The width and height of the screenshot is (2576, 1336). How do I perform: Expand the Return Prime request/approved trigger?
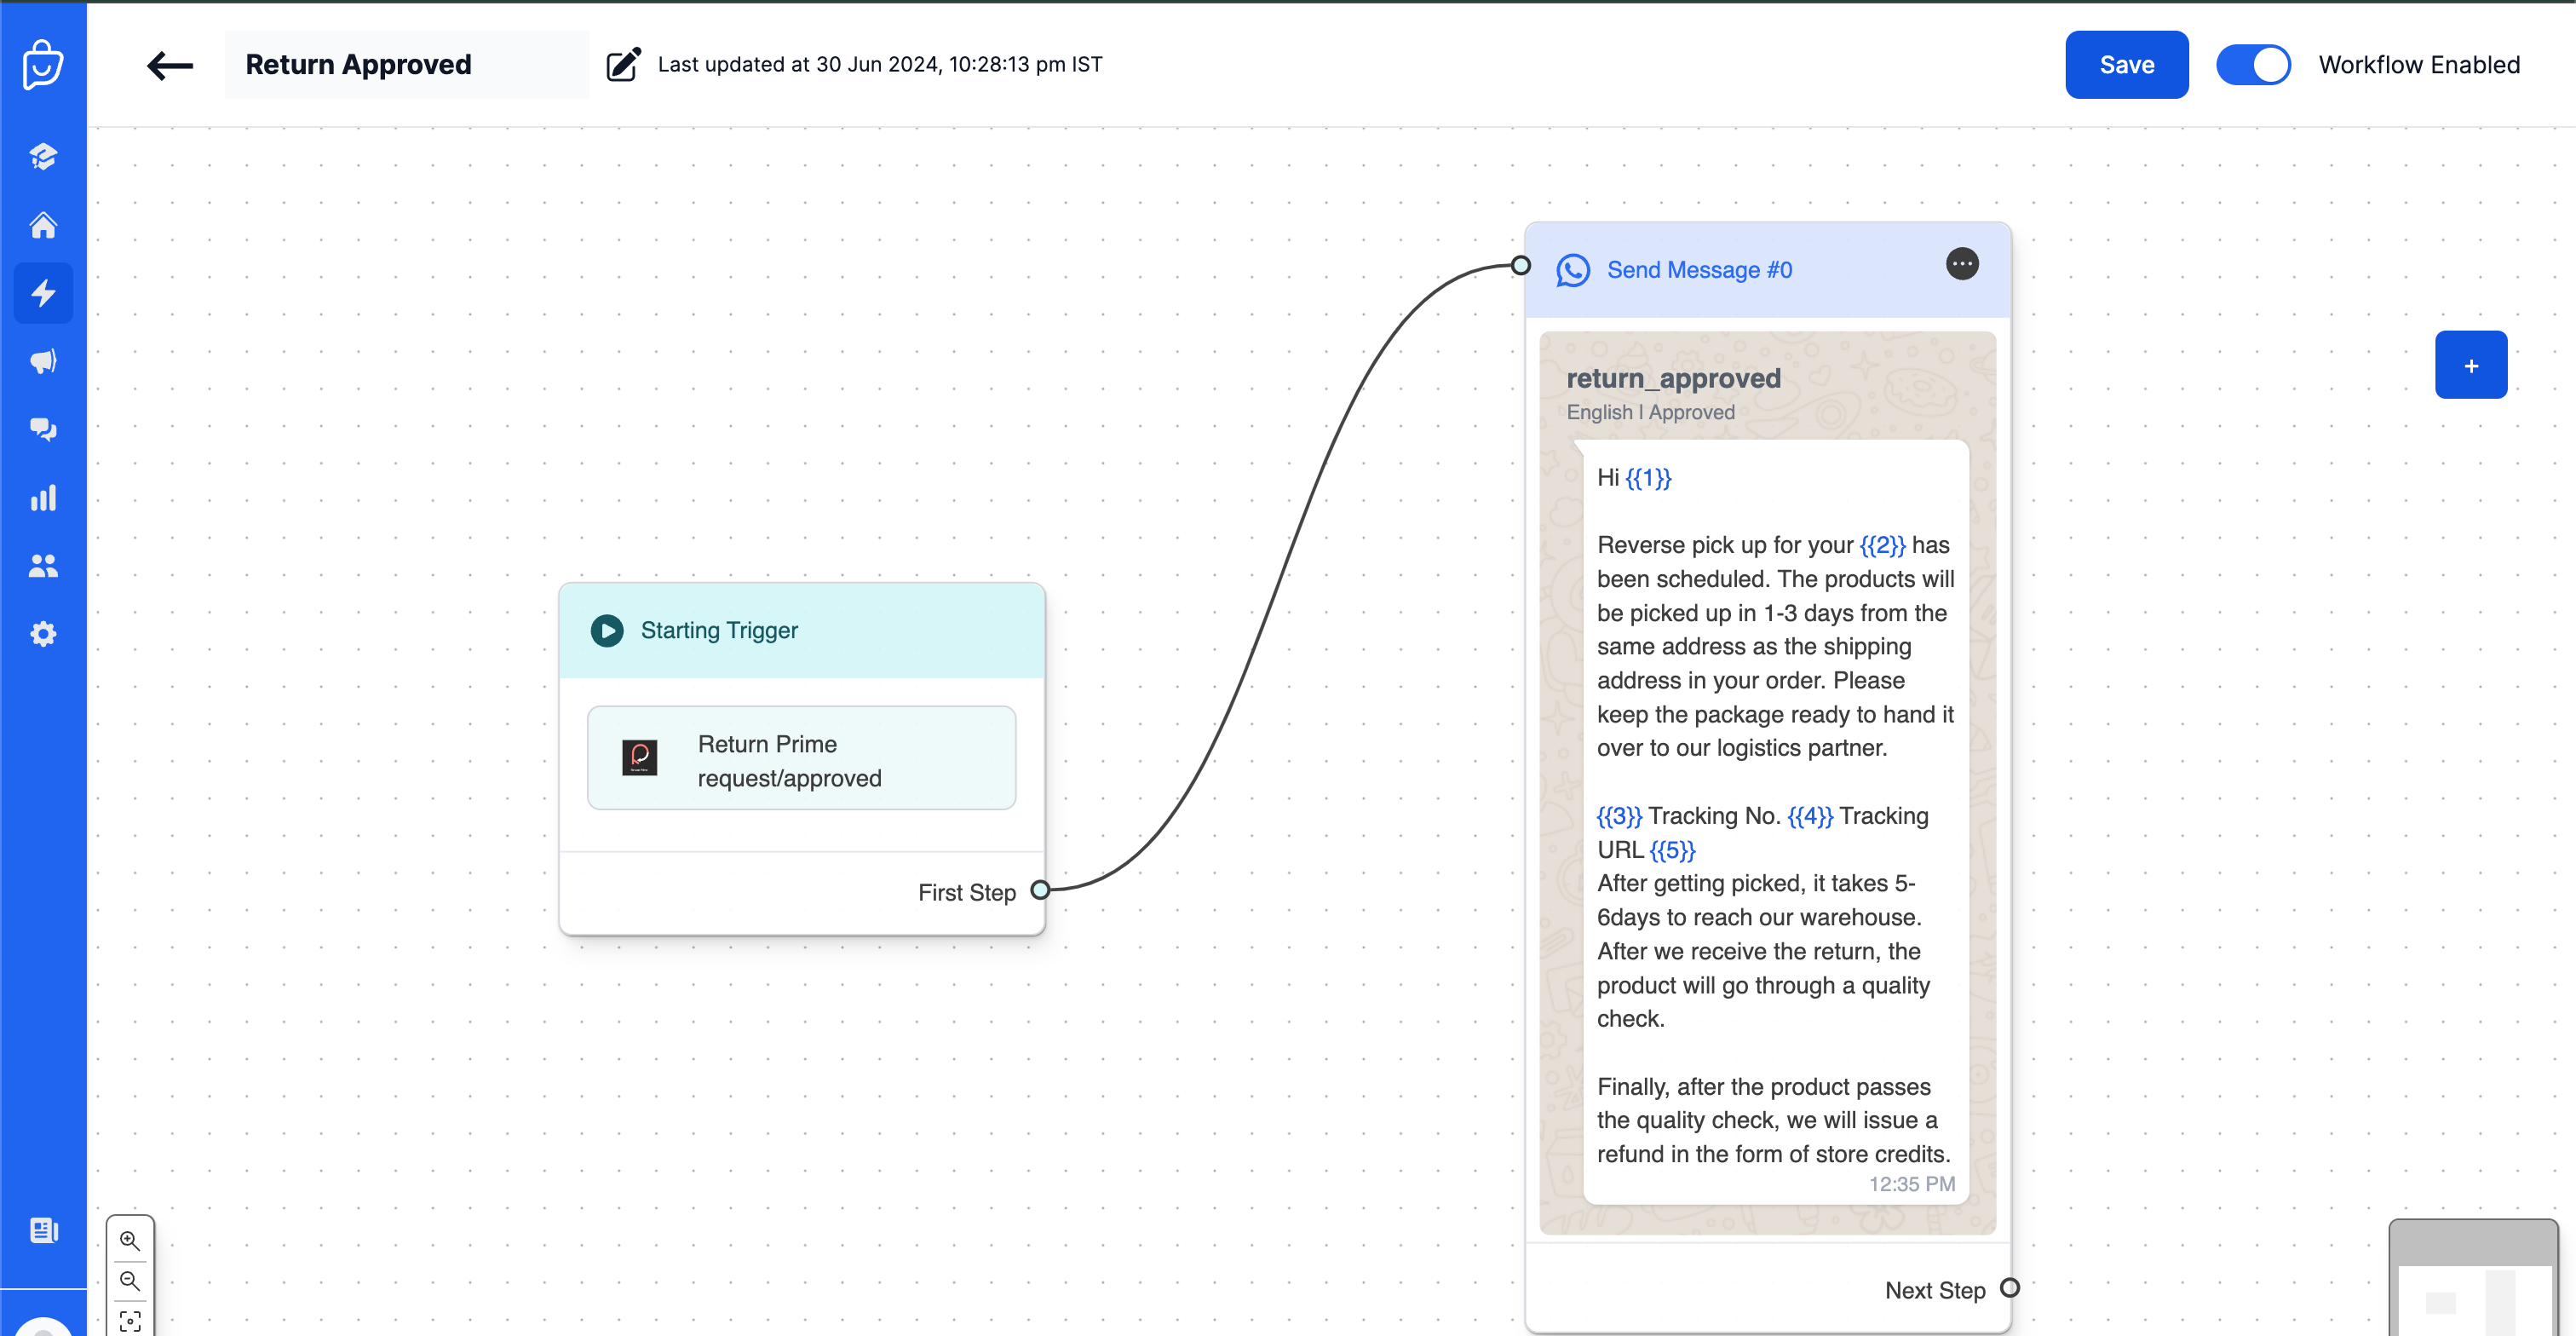tap(802, 758)
